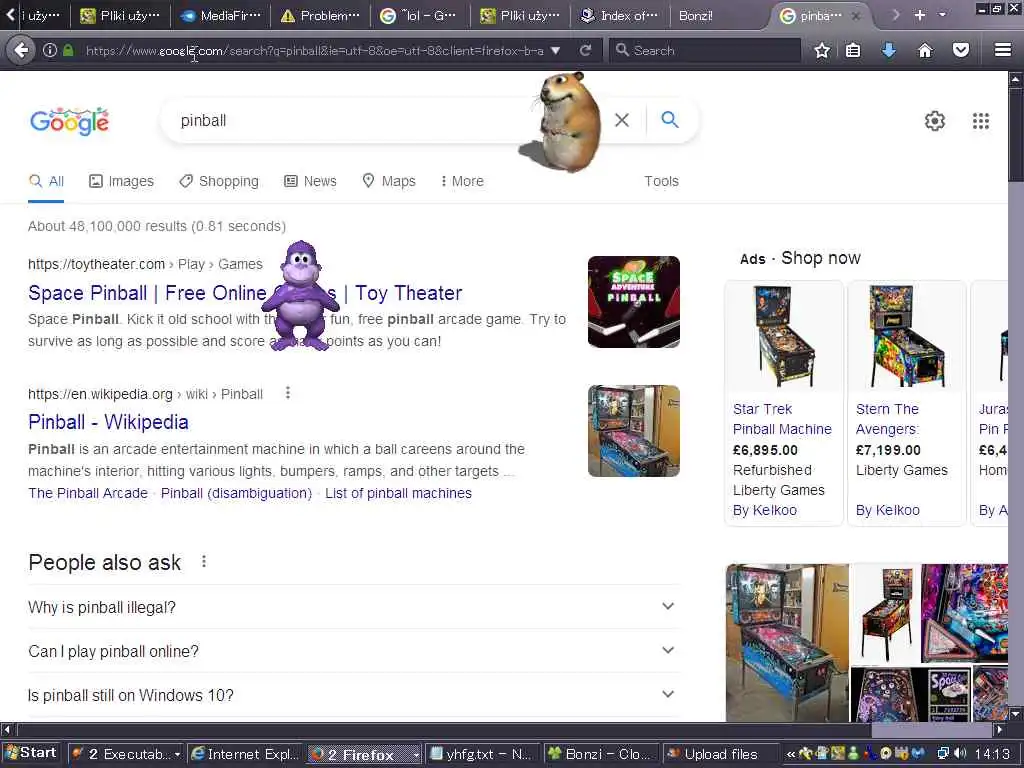Switch to the Problem warning browser tab
Screen dimensions: 1024x768
click(321, 16)
